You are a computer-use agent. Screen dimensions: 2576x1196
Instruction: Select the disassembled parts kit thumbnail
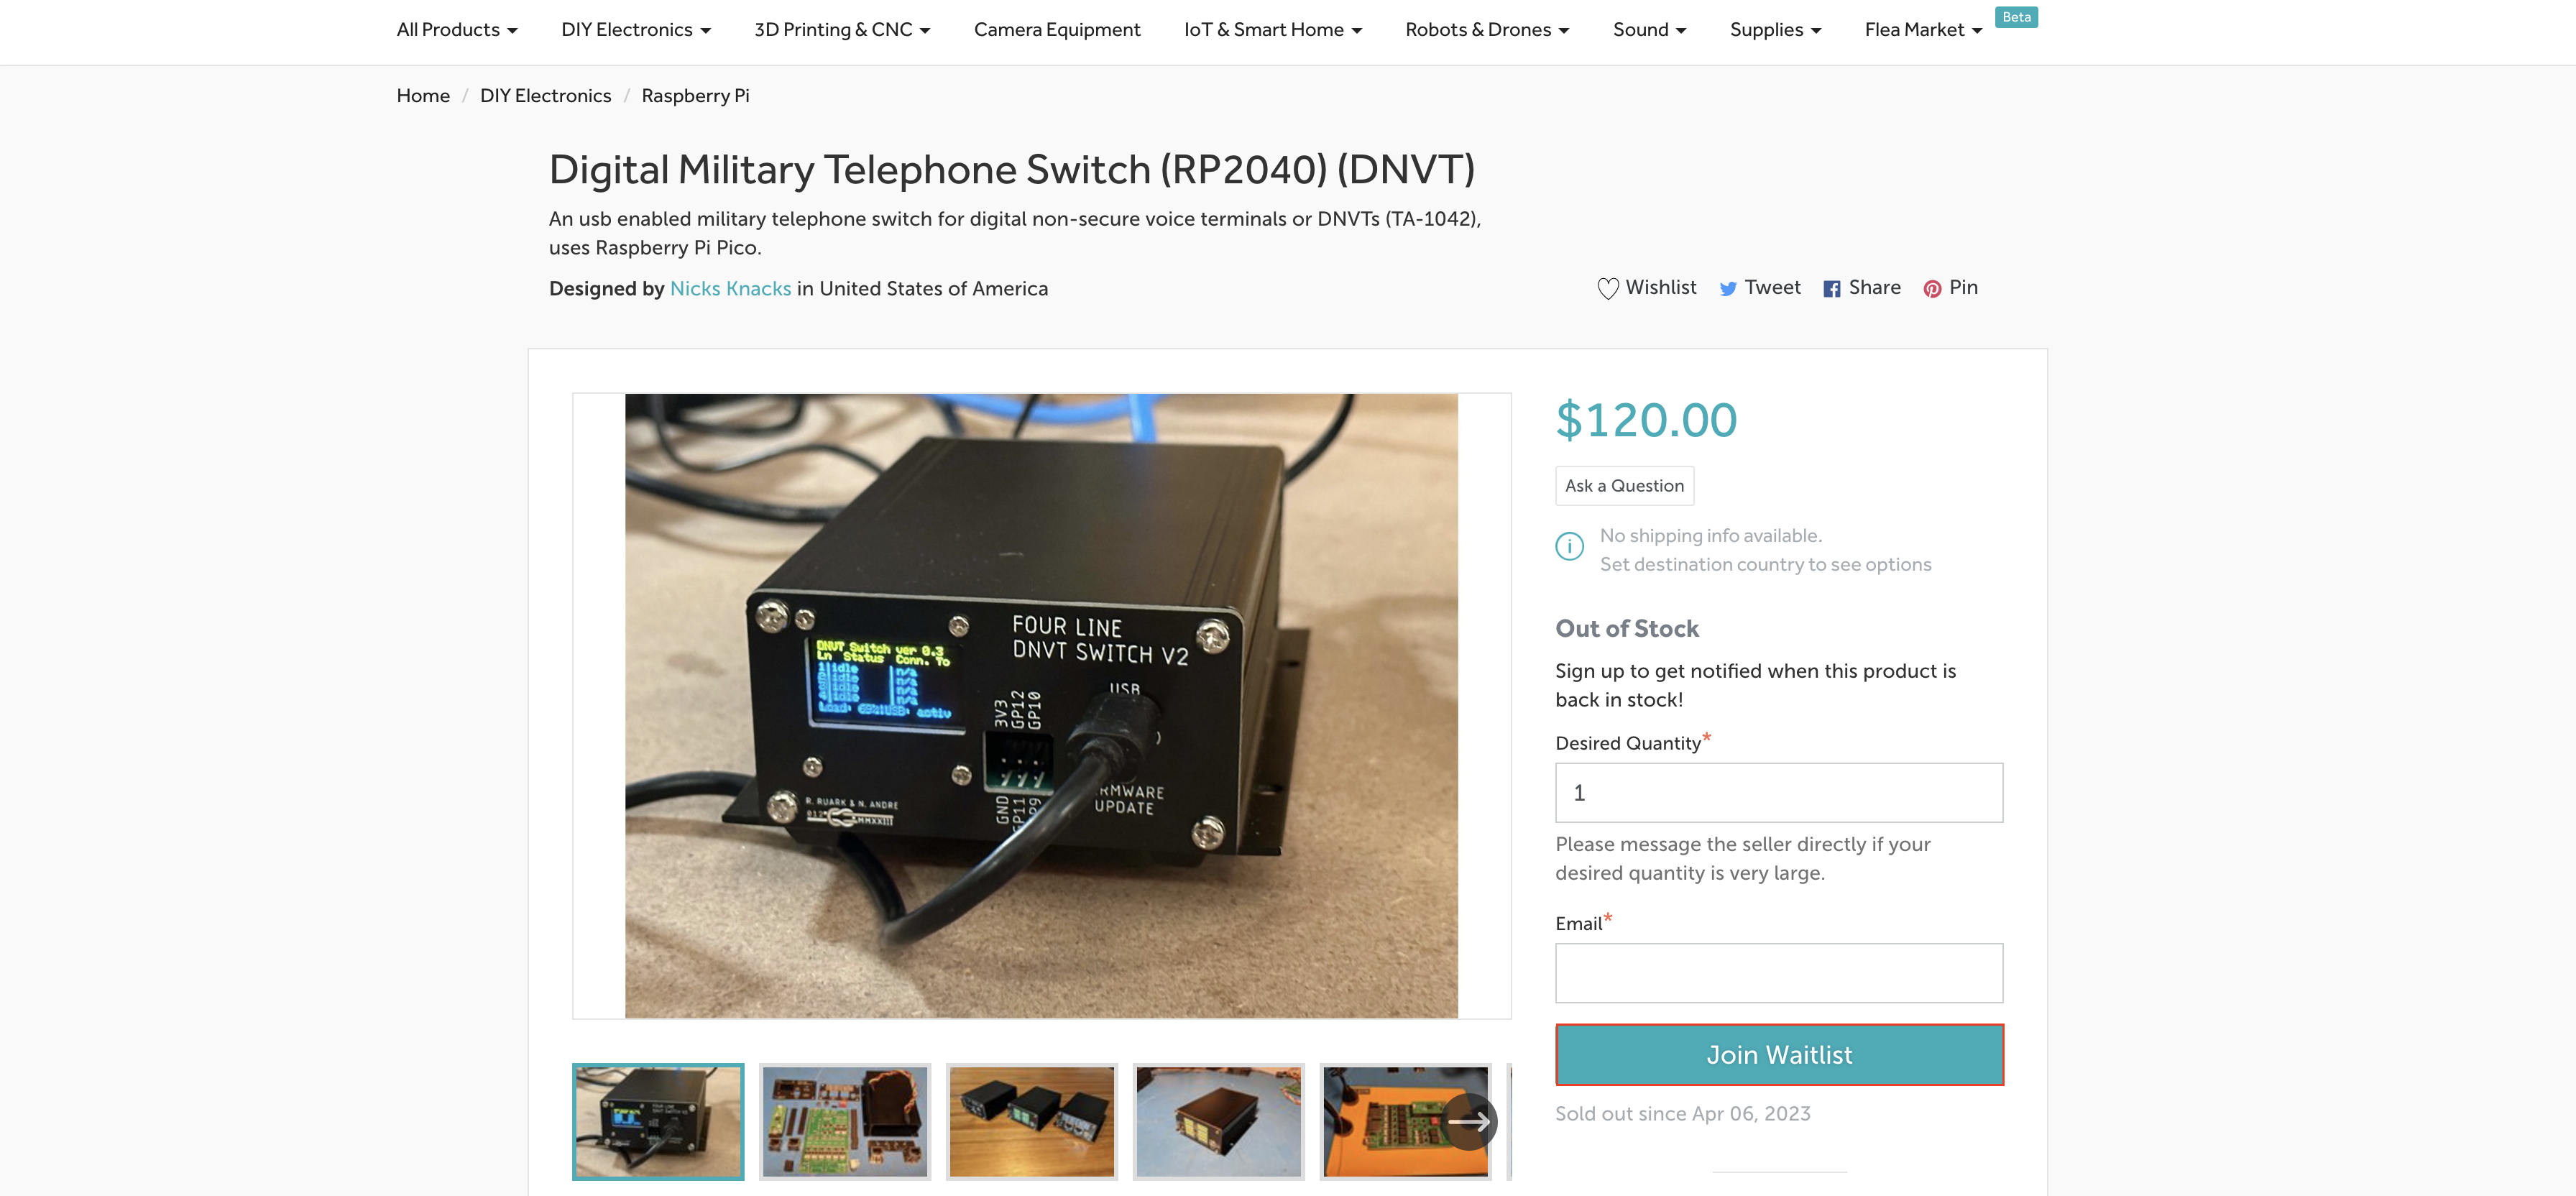click(x=845, y=1121)
